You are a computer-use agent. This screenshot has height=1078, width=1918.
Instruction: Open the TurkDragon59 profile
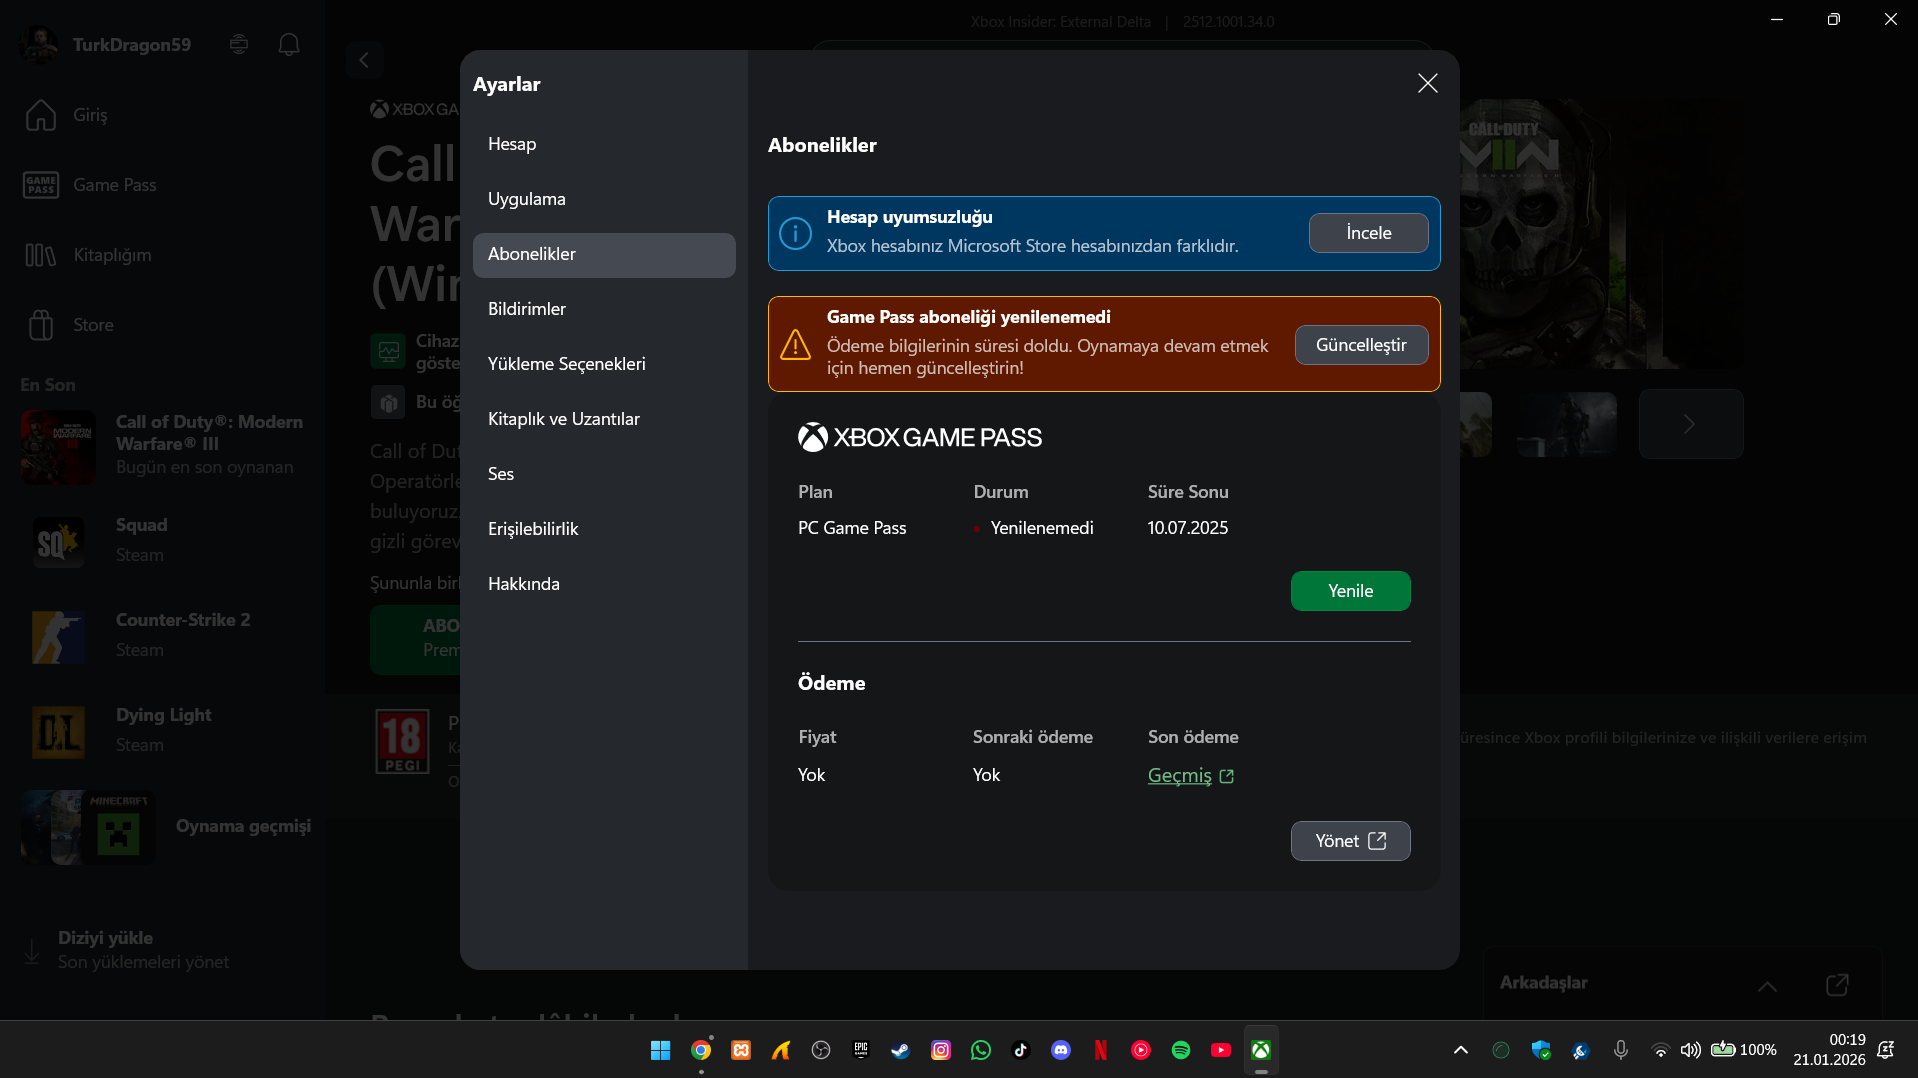[106, 45]
